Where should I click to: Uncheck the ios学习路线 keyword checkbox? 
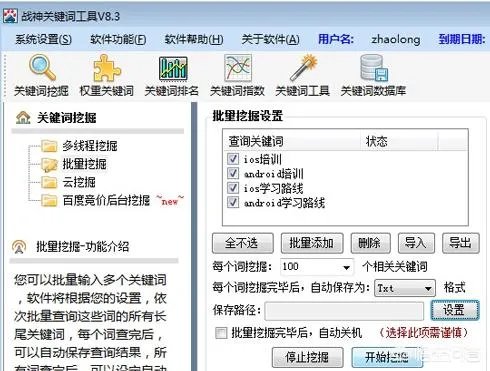click(233, 188)
